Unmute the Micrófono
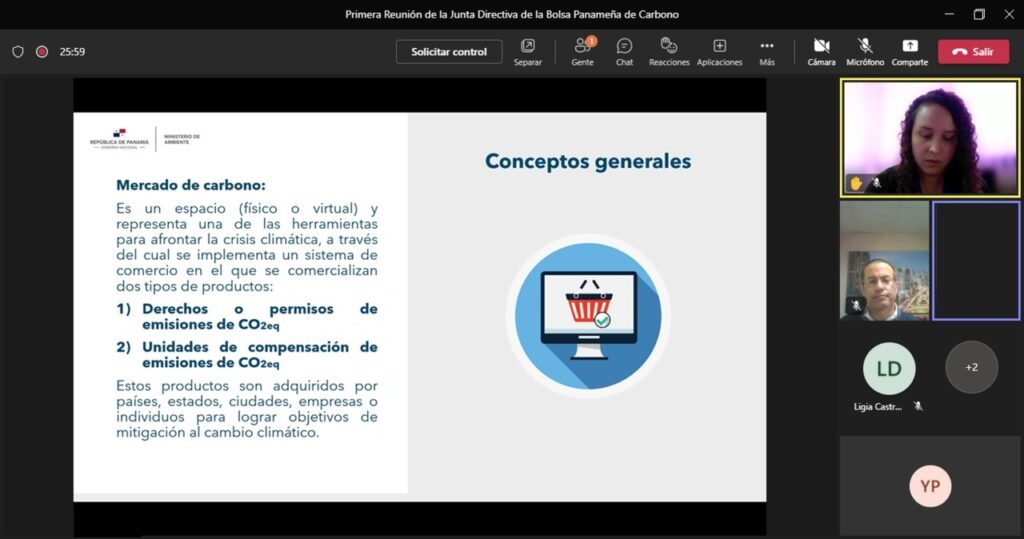The width and height of the screenshot is (1024, 539). [865, 52]
